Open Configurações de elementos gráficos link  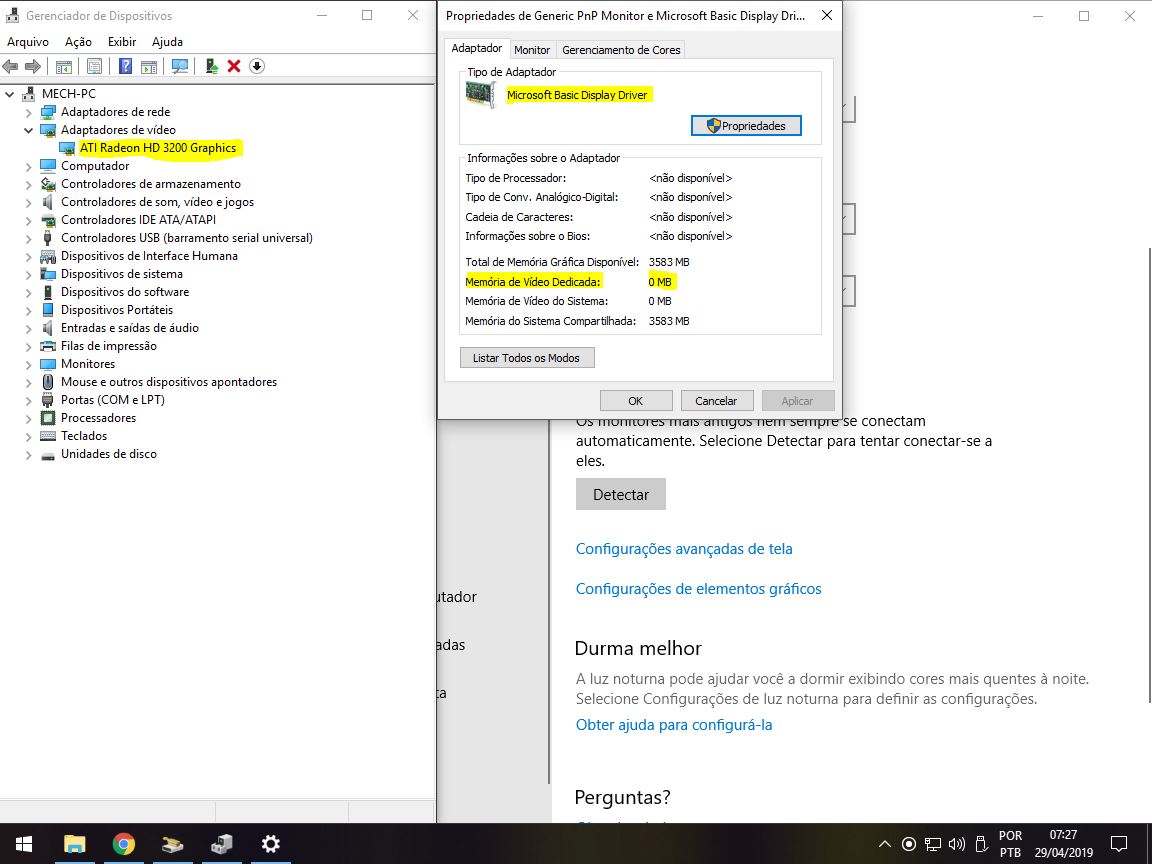tap(699, 588)
